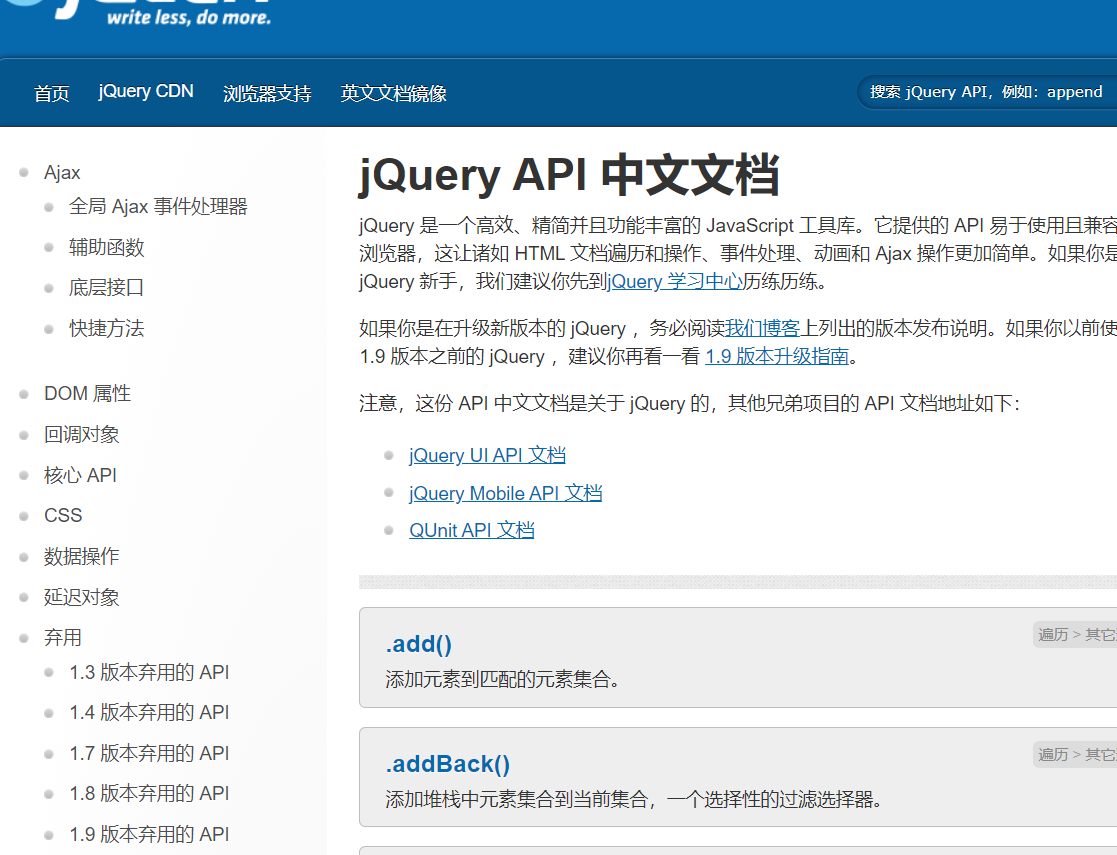Viewport: 1117px width, 855px height.
Task: Select 底层接口 in sidebar
Action: click(x=107, y=288)
